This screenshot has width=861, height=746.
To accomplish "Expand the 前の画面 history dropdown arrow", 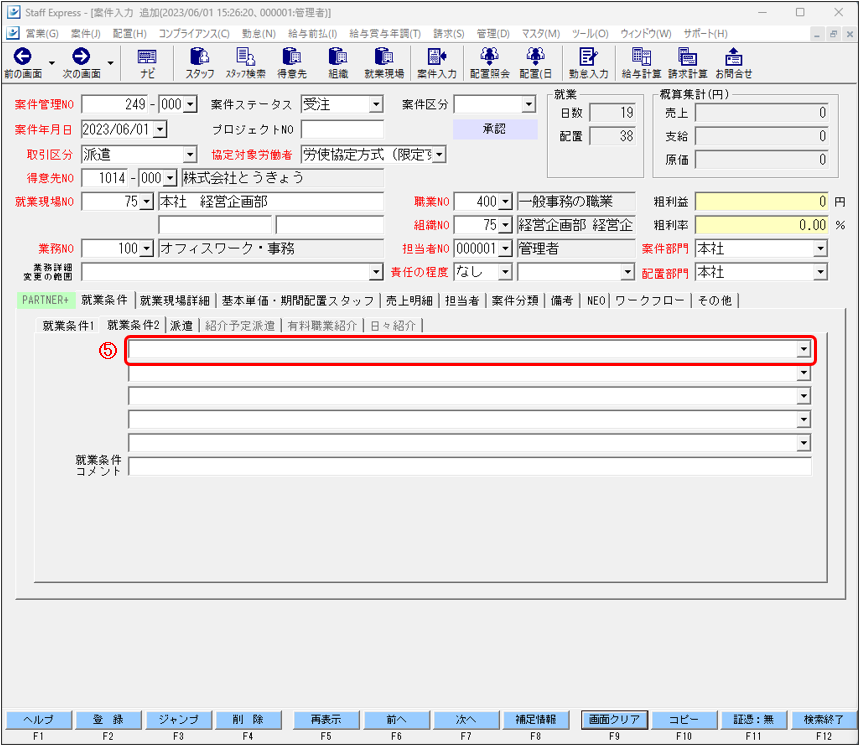I will pyautogui.click(x=52, y=63).
